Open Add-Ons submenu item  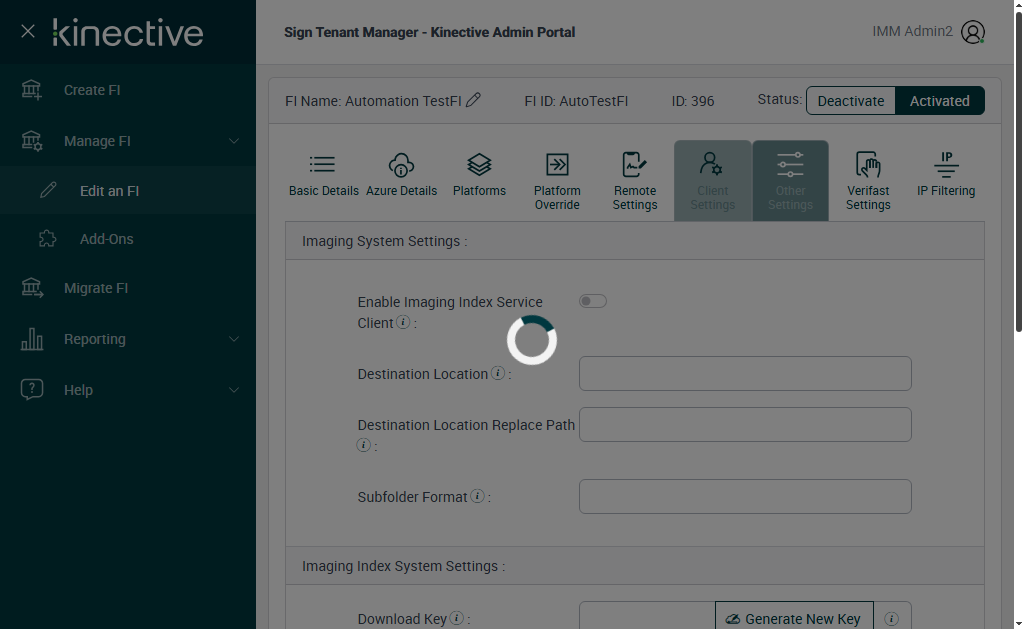[x=128, y=239]
